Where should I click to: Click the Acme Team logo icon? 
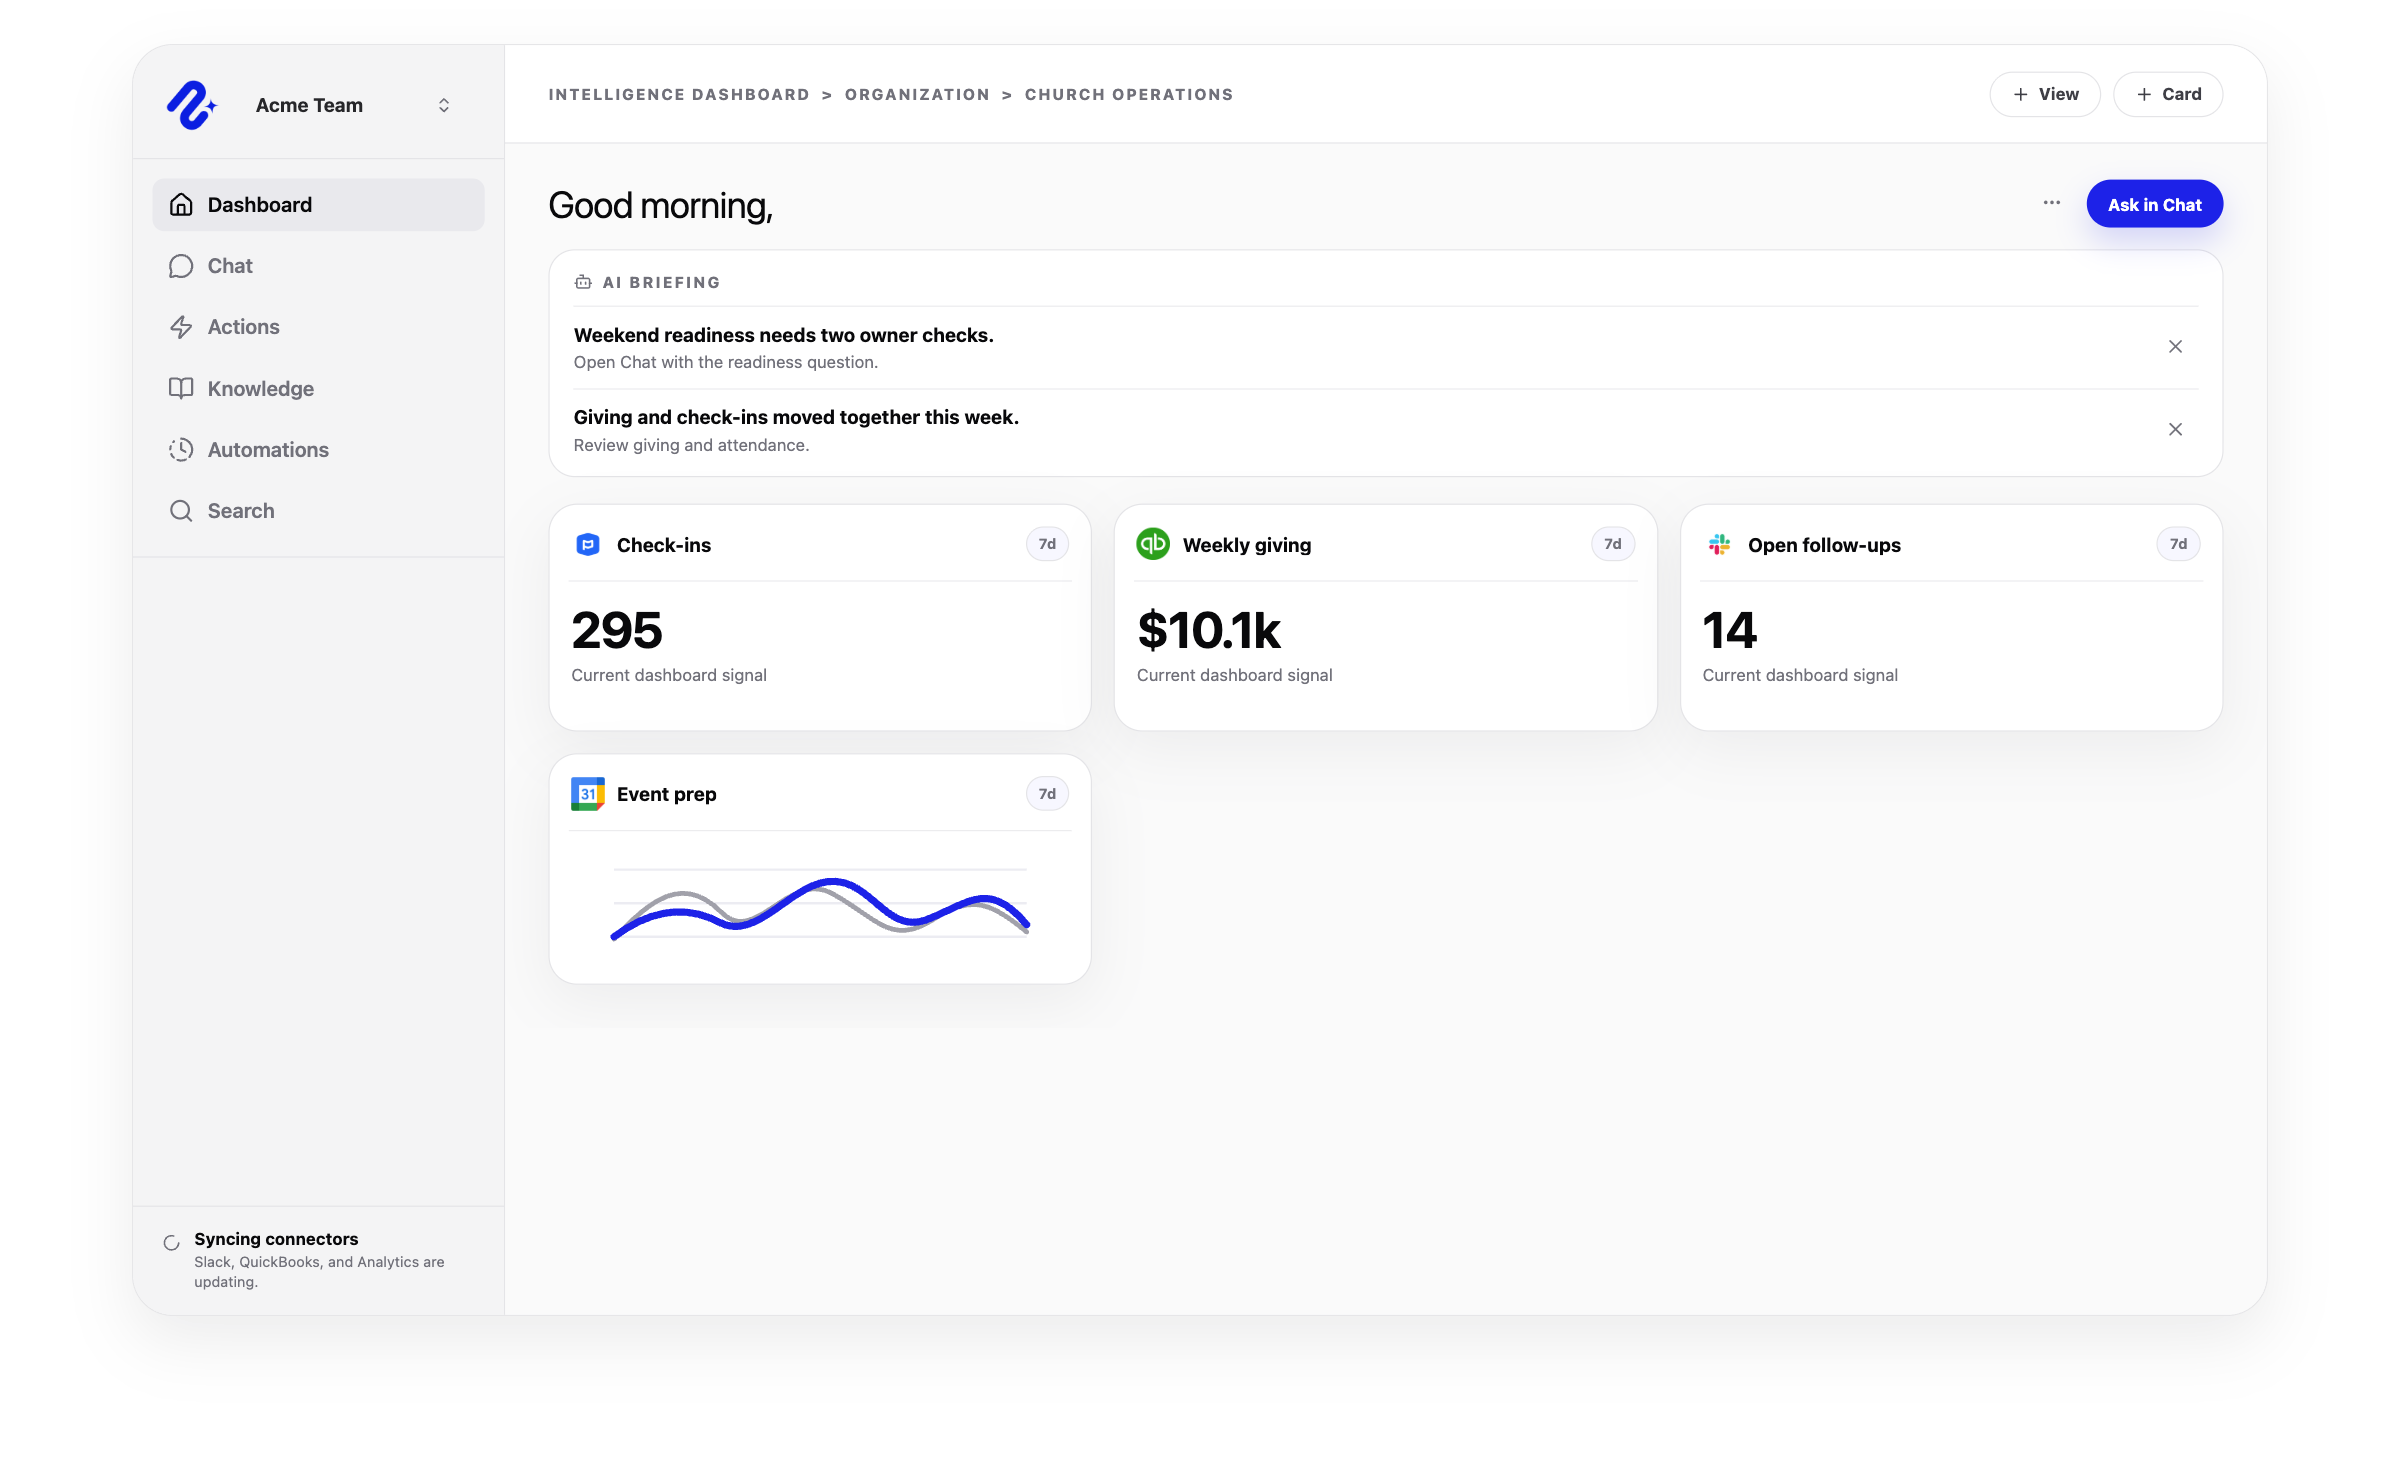191,105
